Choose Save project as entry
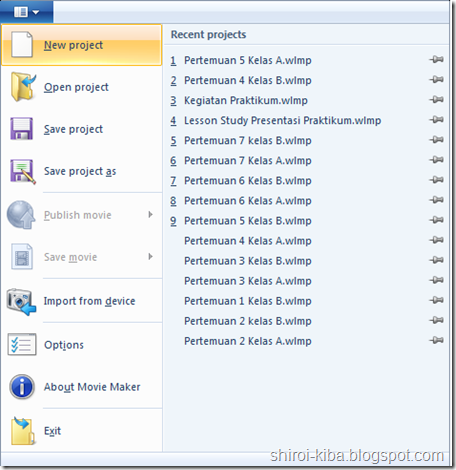 [82, 171]
